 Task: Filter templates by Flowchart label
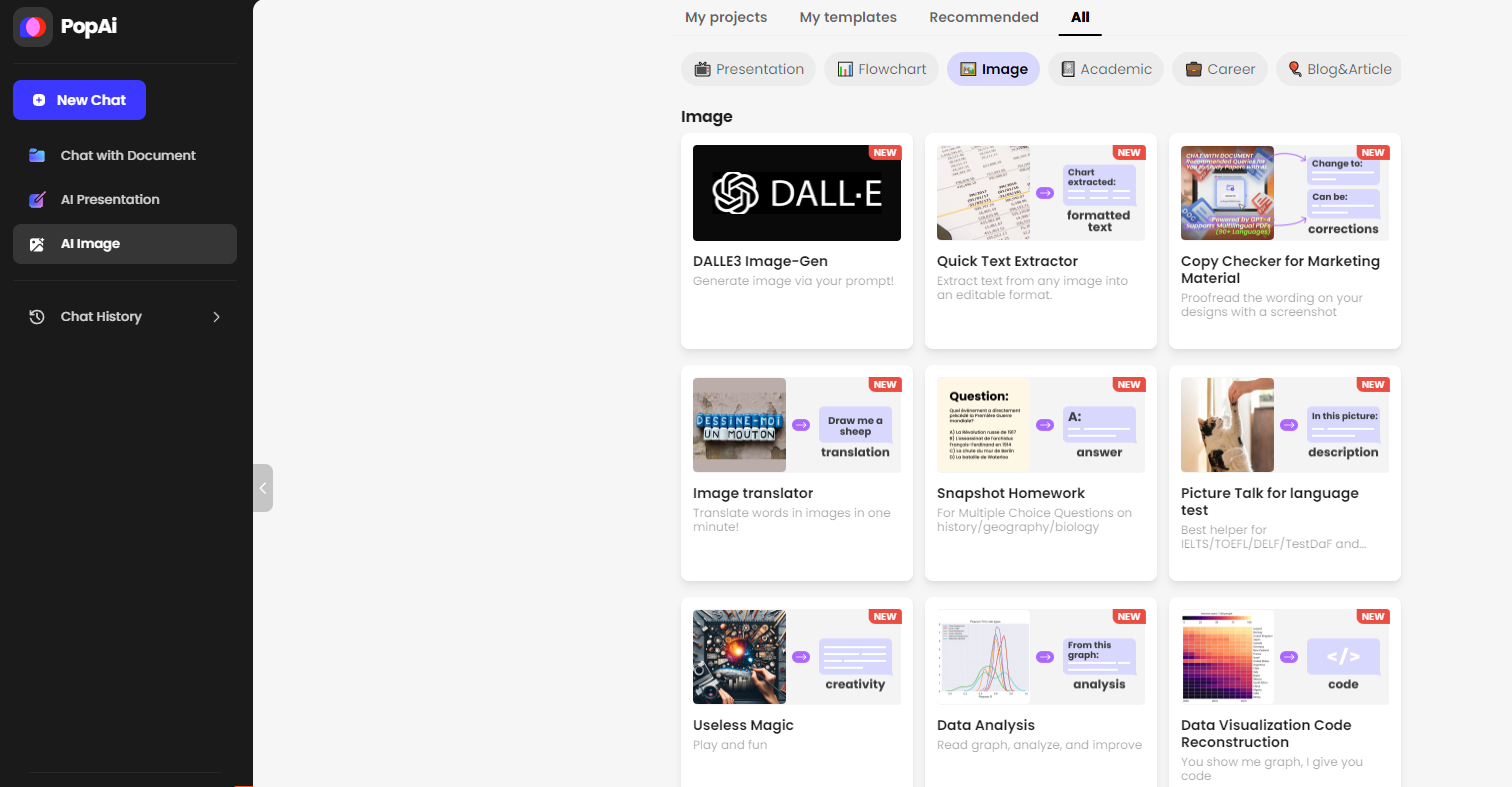coord(892,69)
